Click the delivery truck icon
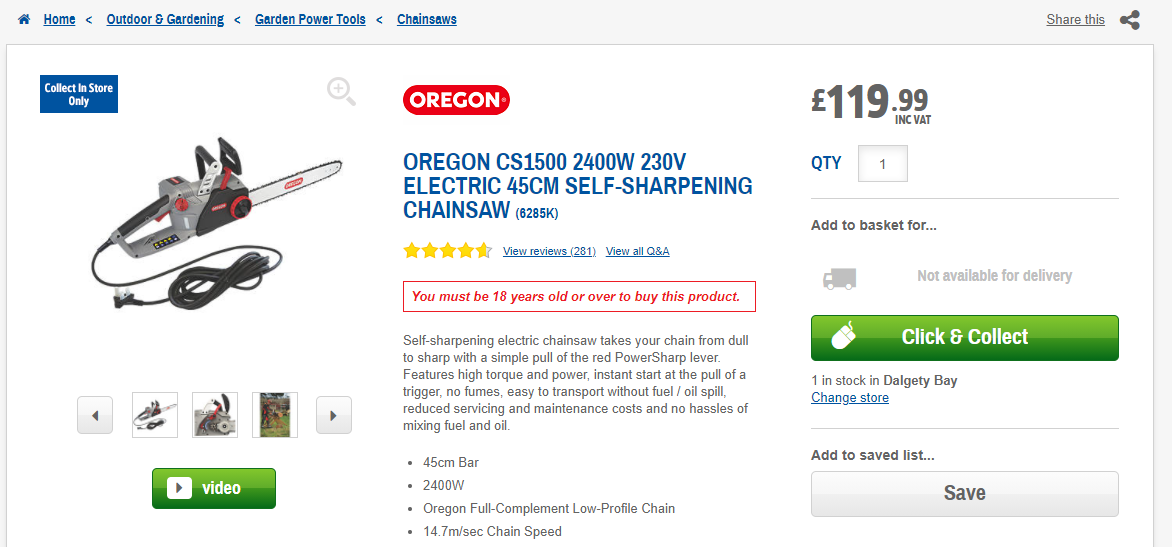This screenshot has width=1172, height=547. [839, 277]
